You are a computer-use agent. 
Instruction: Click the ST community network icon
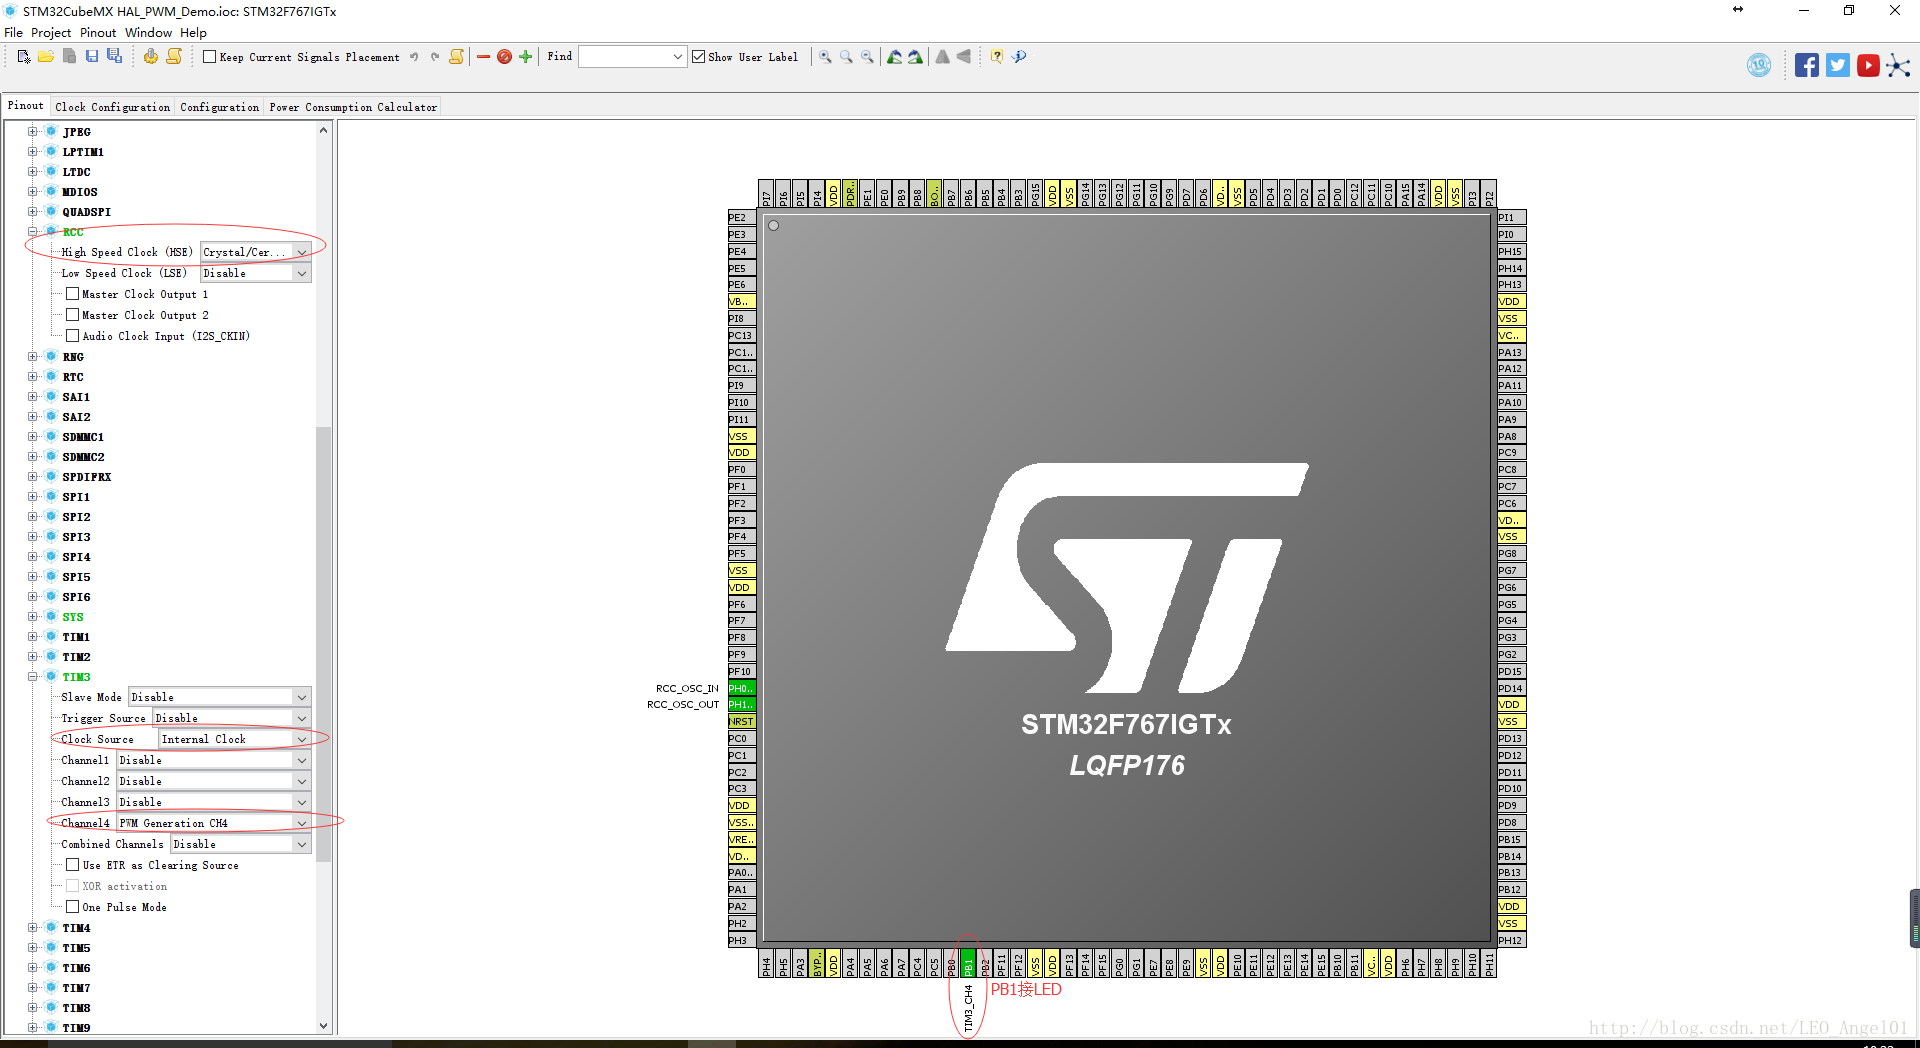[x=1899, y=66]
